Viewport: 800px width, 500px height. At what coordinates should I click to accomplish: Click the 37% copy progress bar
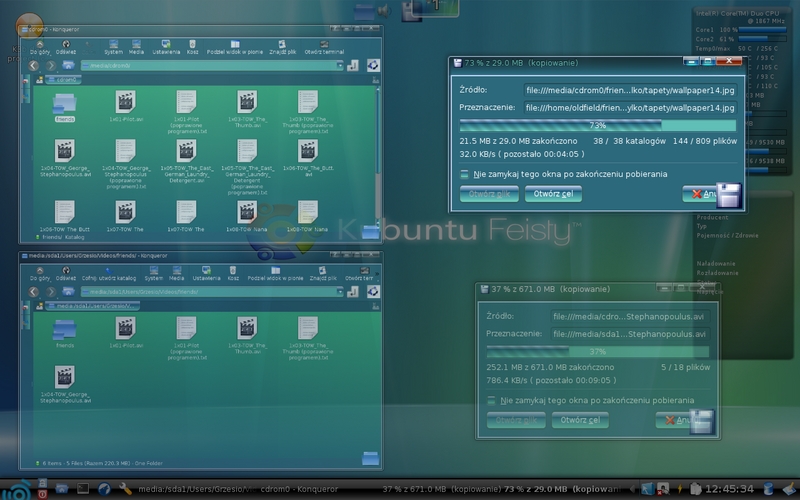(597, 352)
